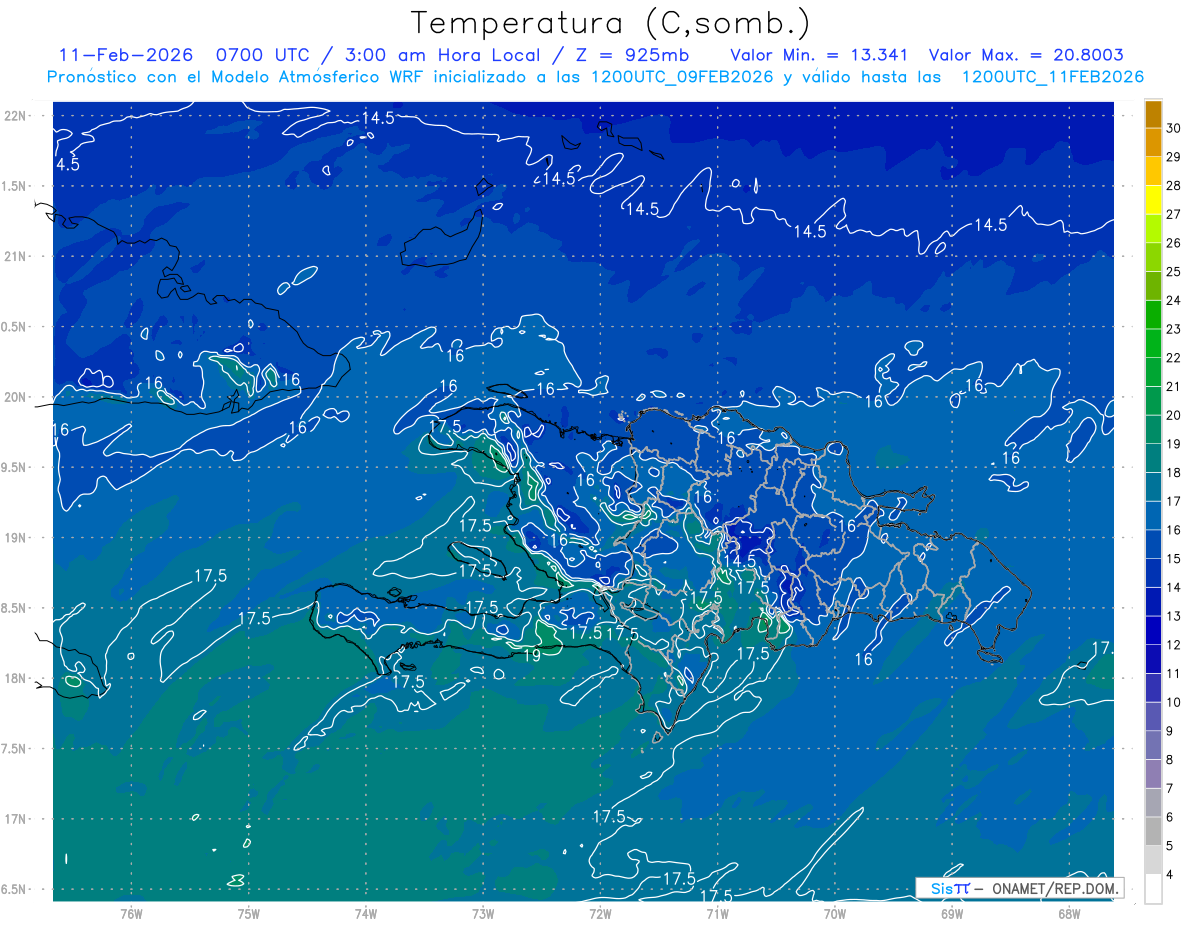
Task: Click the 'SisTT - ONAMET/REP.DOM.' label
Action: [1020, 888]
